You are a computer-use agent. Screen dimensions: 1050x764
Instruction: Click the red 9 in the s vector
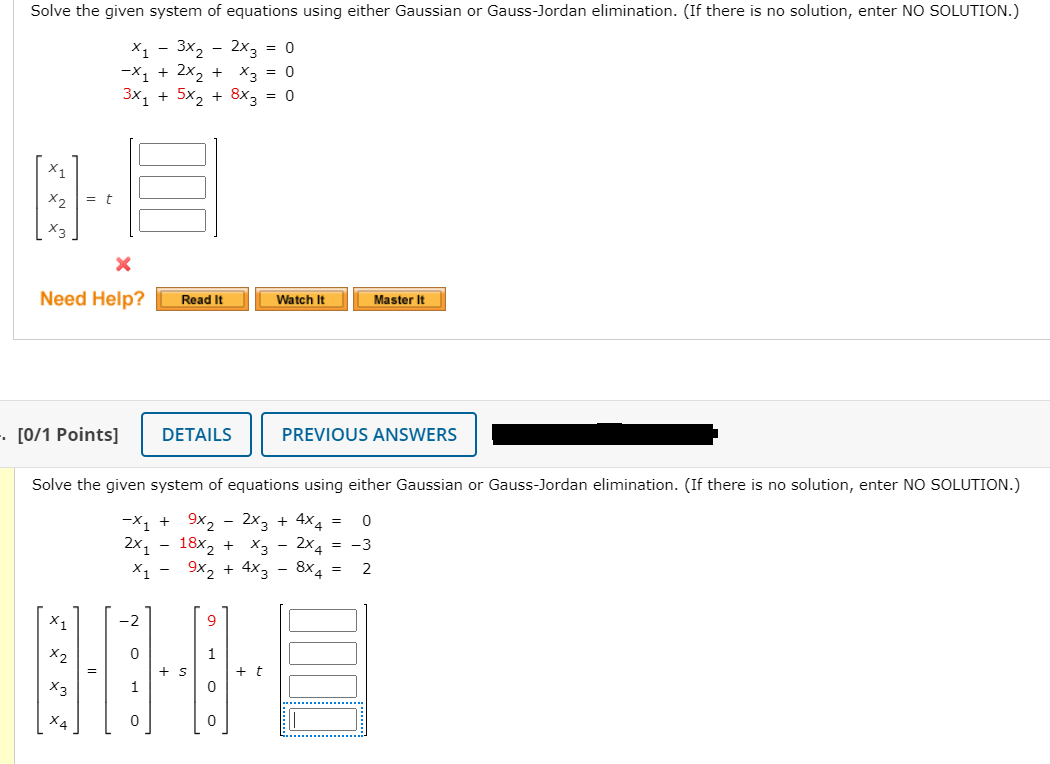pos(212,621)
